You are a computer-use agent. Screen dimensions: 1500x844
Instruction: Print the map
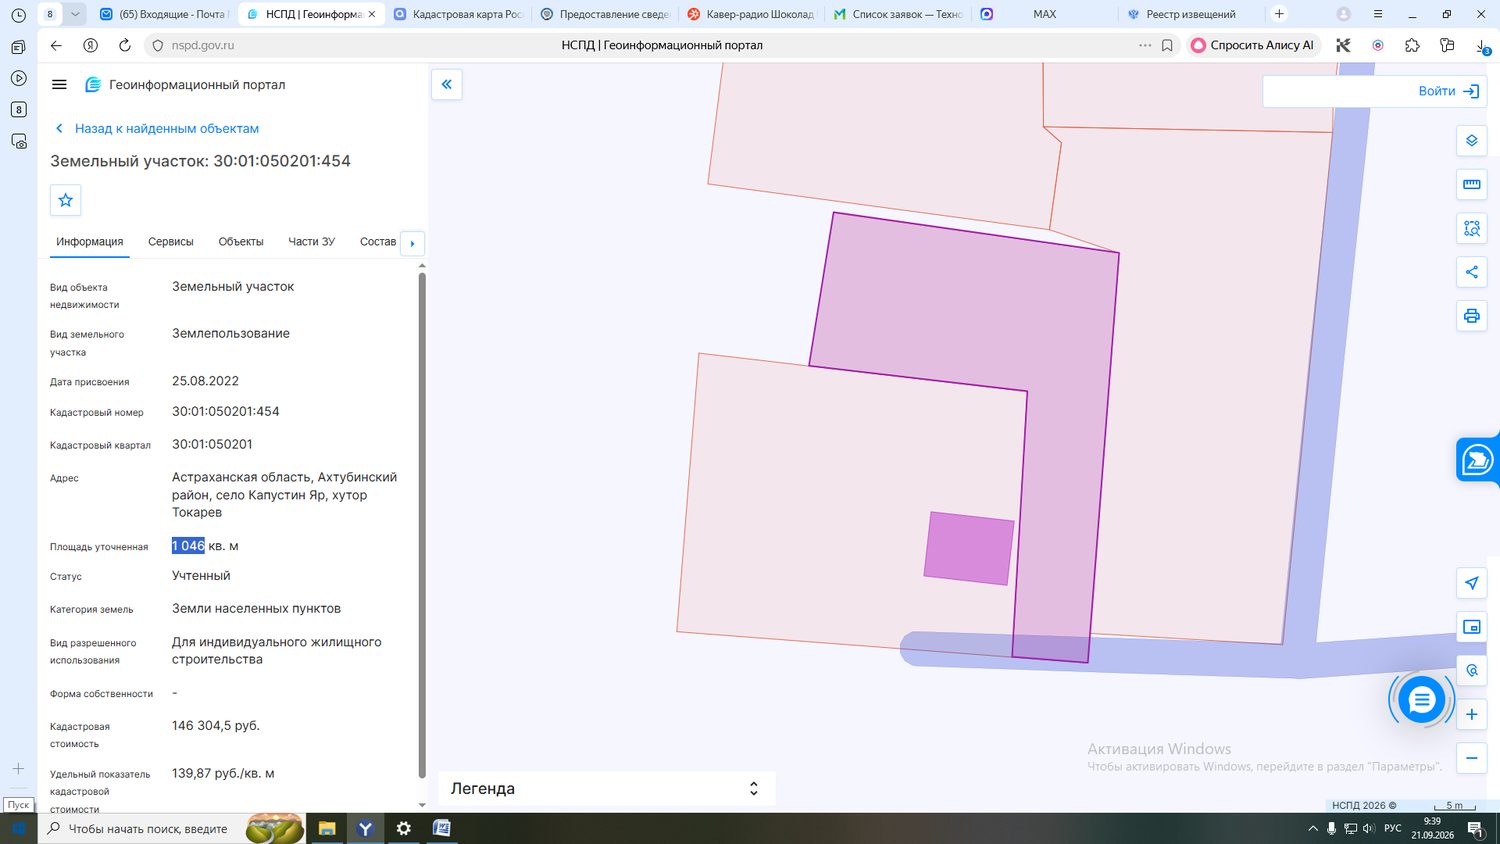(x=1471, y=316)
